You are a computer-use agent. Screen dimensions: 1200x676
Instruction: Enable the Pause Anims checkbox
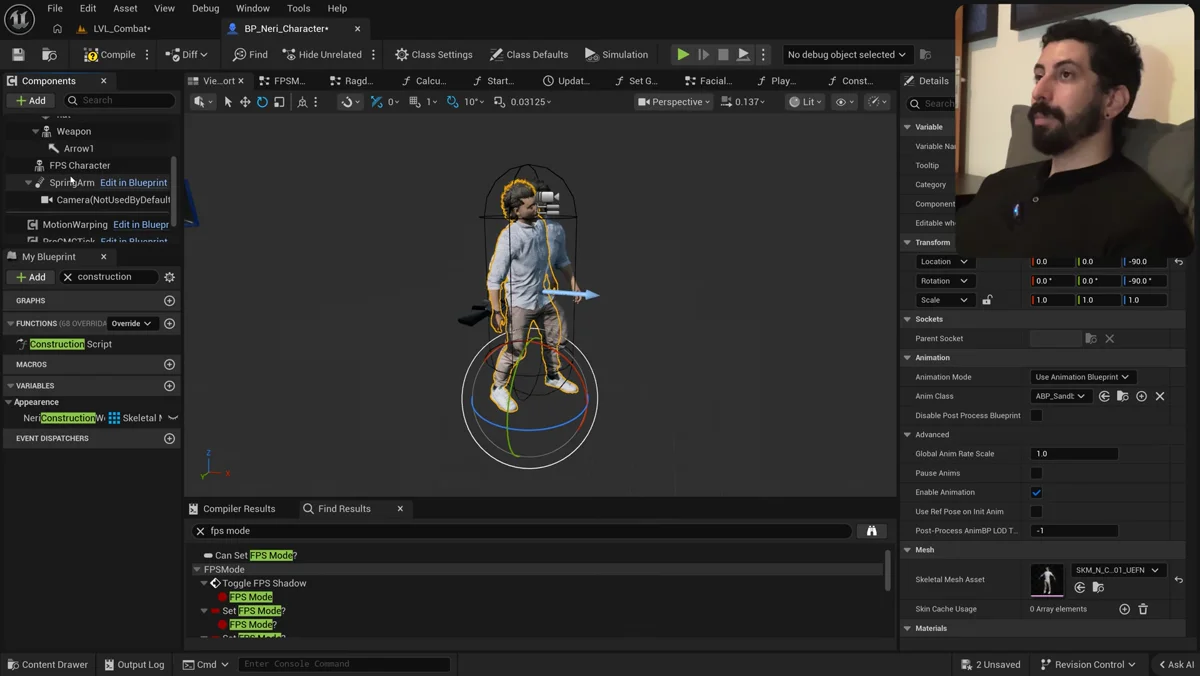(1036, 473)
